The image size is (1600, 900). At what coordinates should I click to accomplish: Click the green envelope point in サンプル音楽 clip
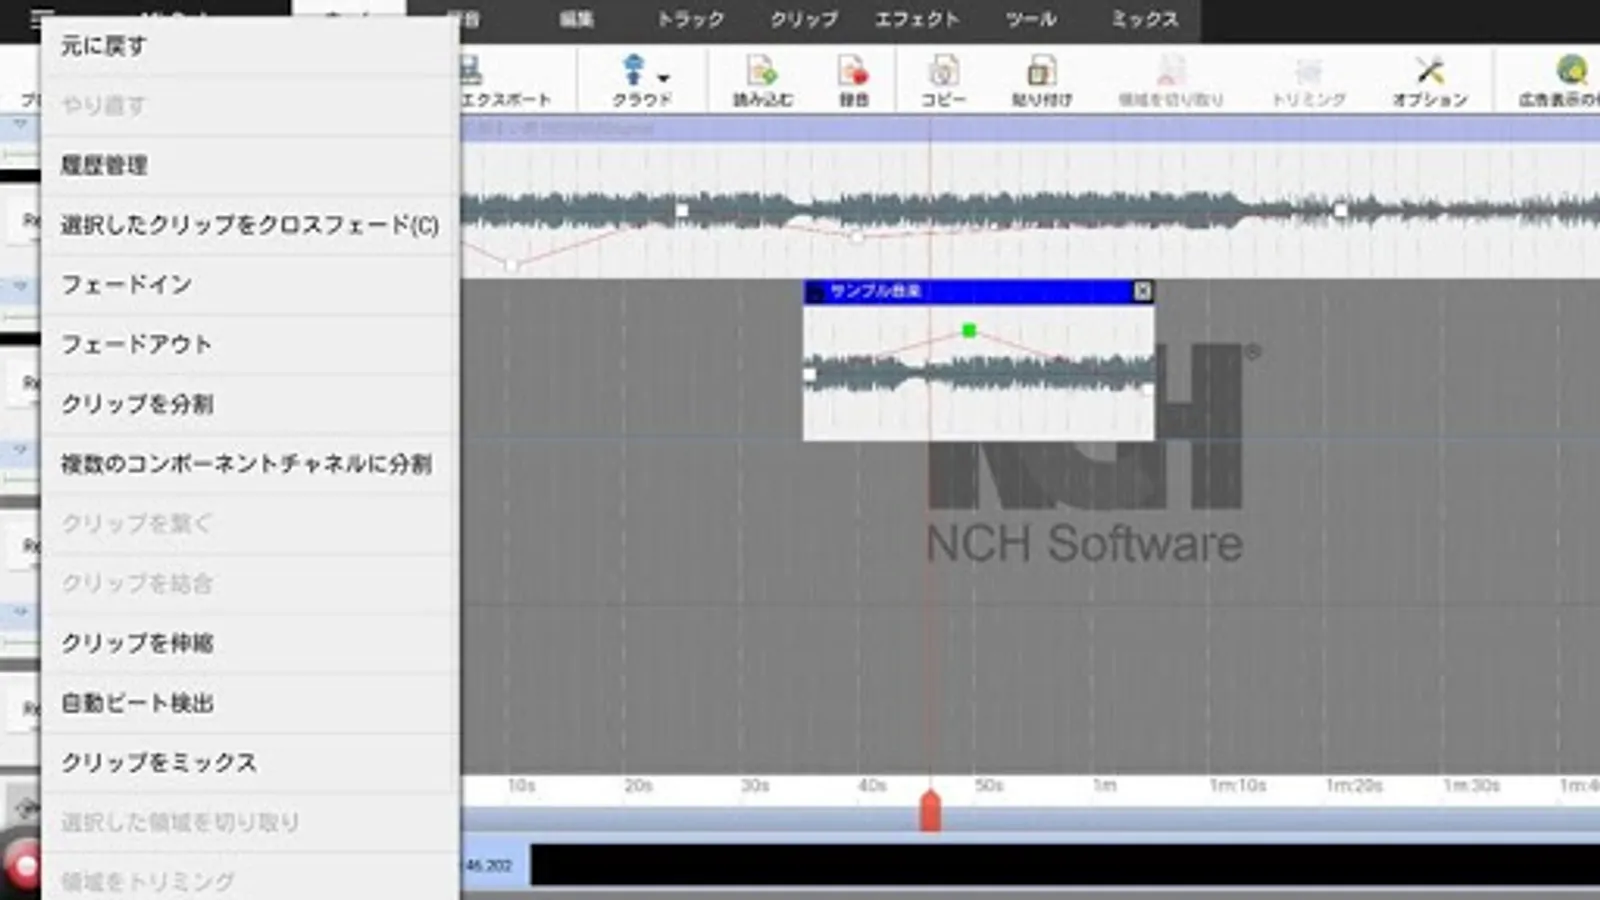[968, 330]
